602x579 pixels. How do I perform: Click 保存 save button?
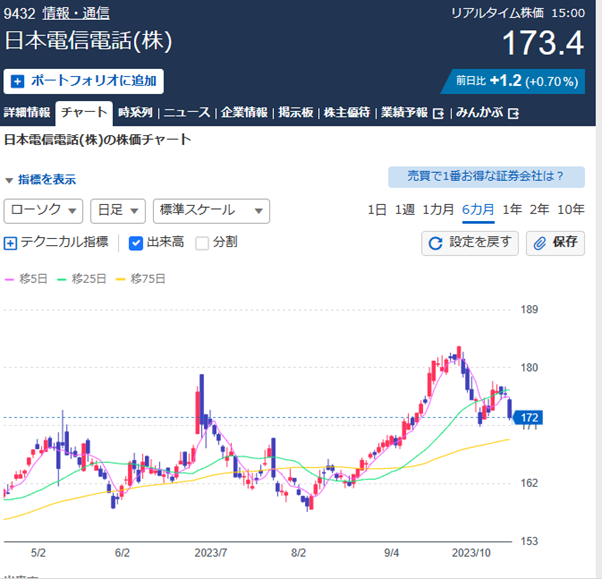(556, 243)
